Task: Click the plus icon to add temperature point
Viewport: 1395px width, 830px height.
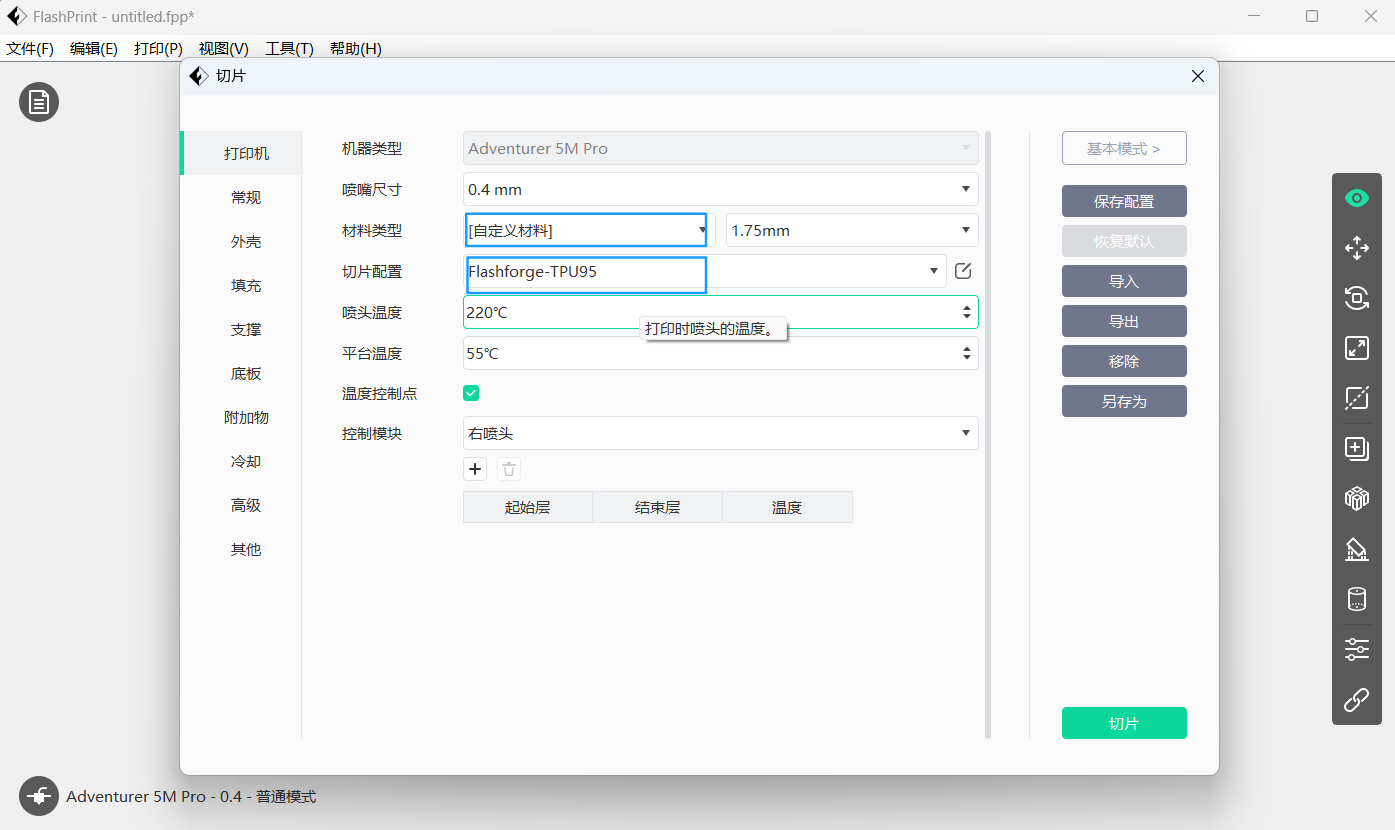Action: coord(476,469)
